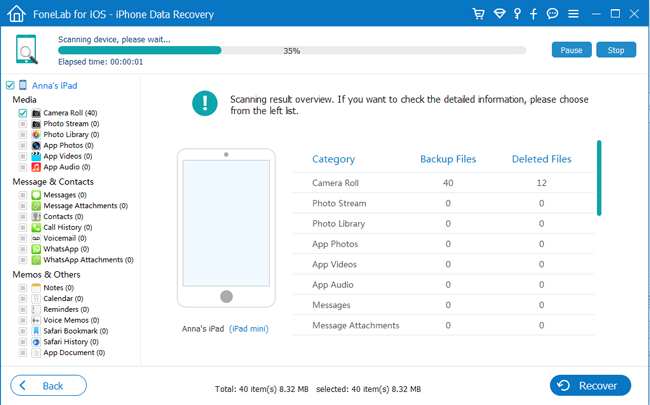Click the Photo Library colorful icon
The width and height of the screenshot is (650, 405).
[36, 134]
